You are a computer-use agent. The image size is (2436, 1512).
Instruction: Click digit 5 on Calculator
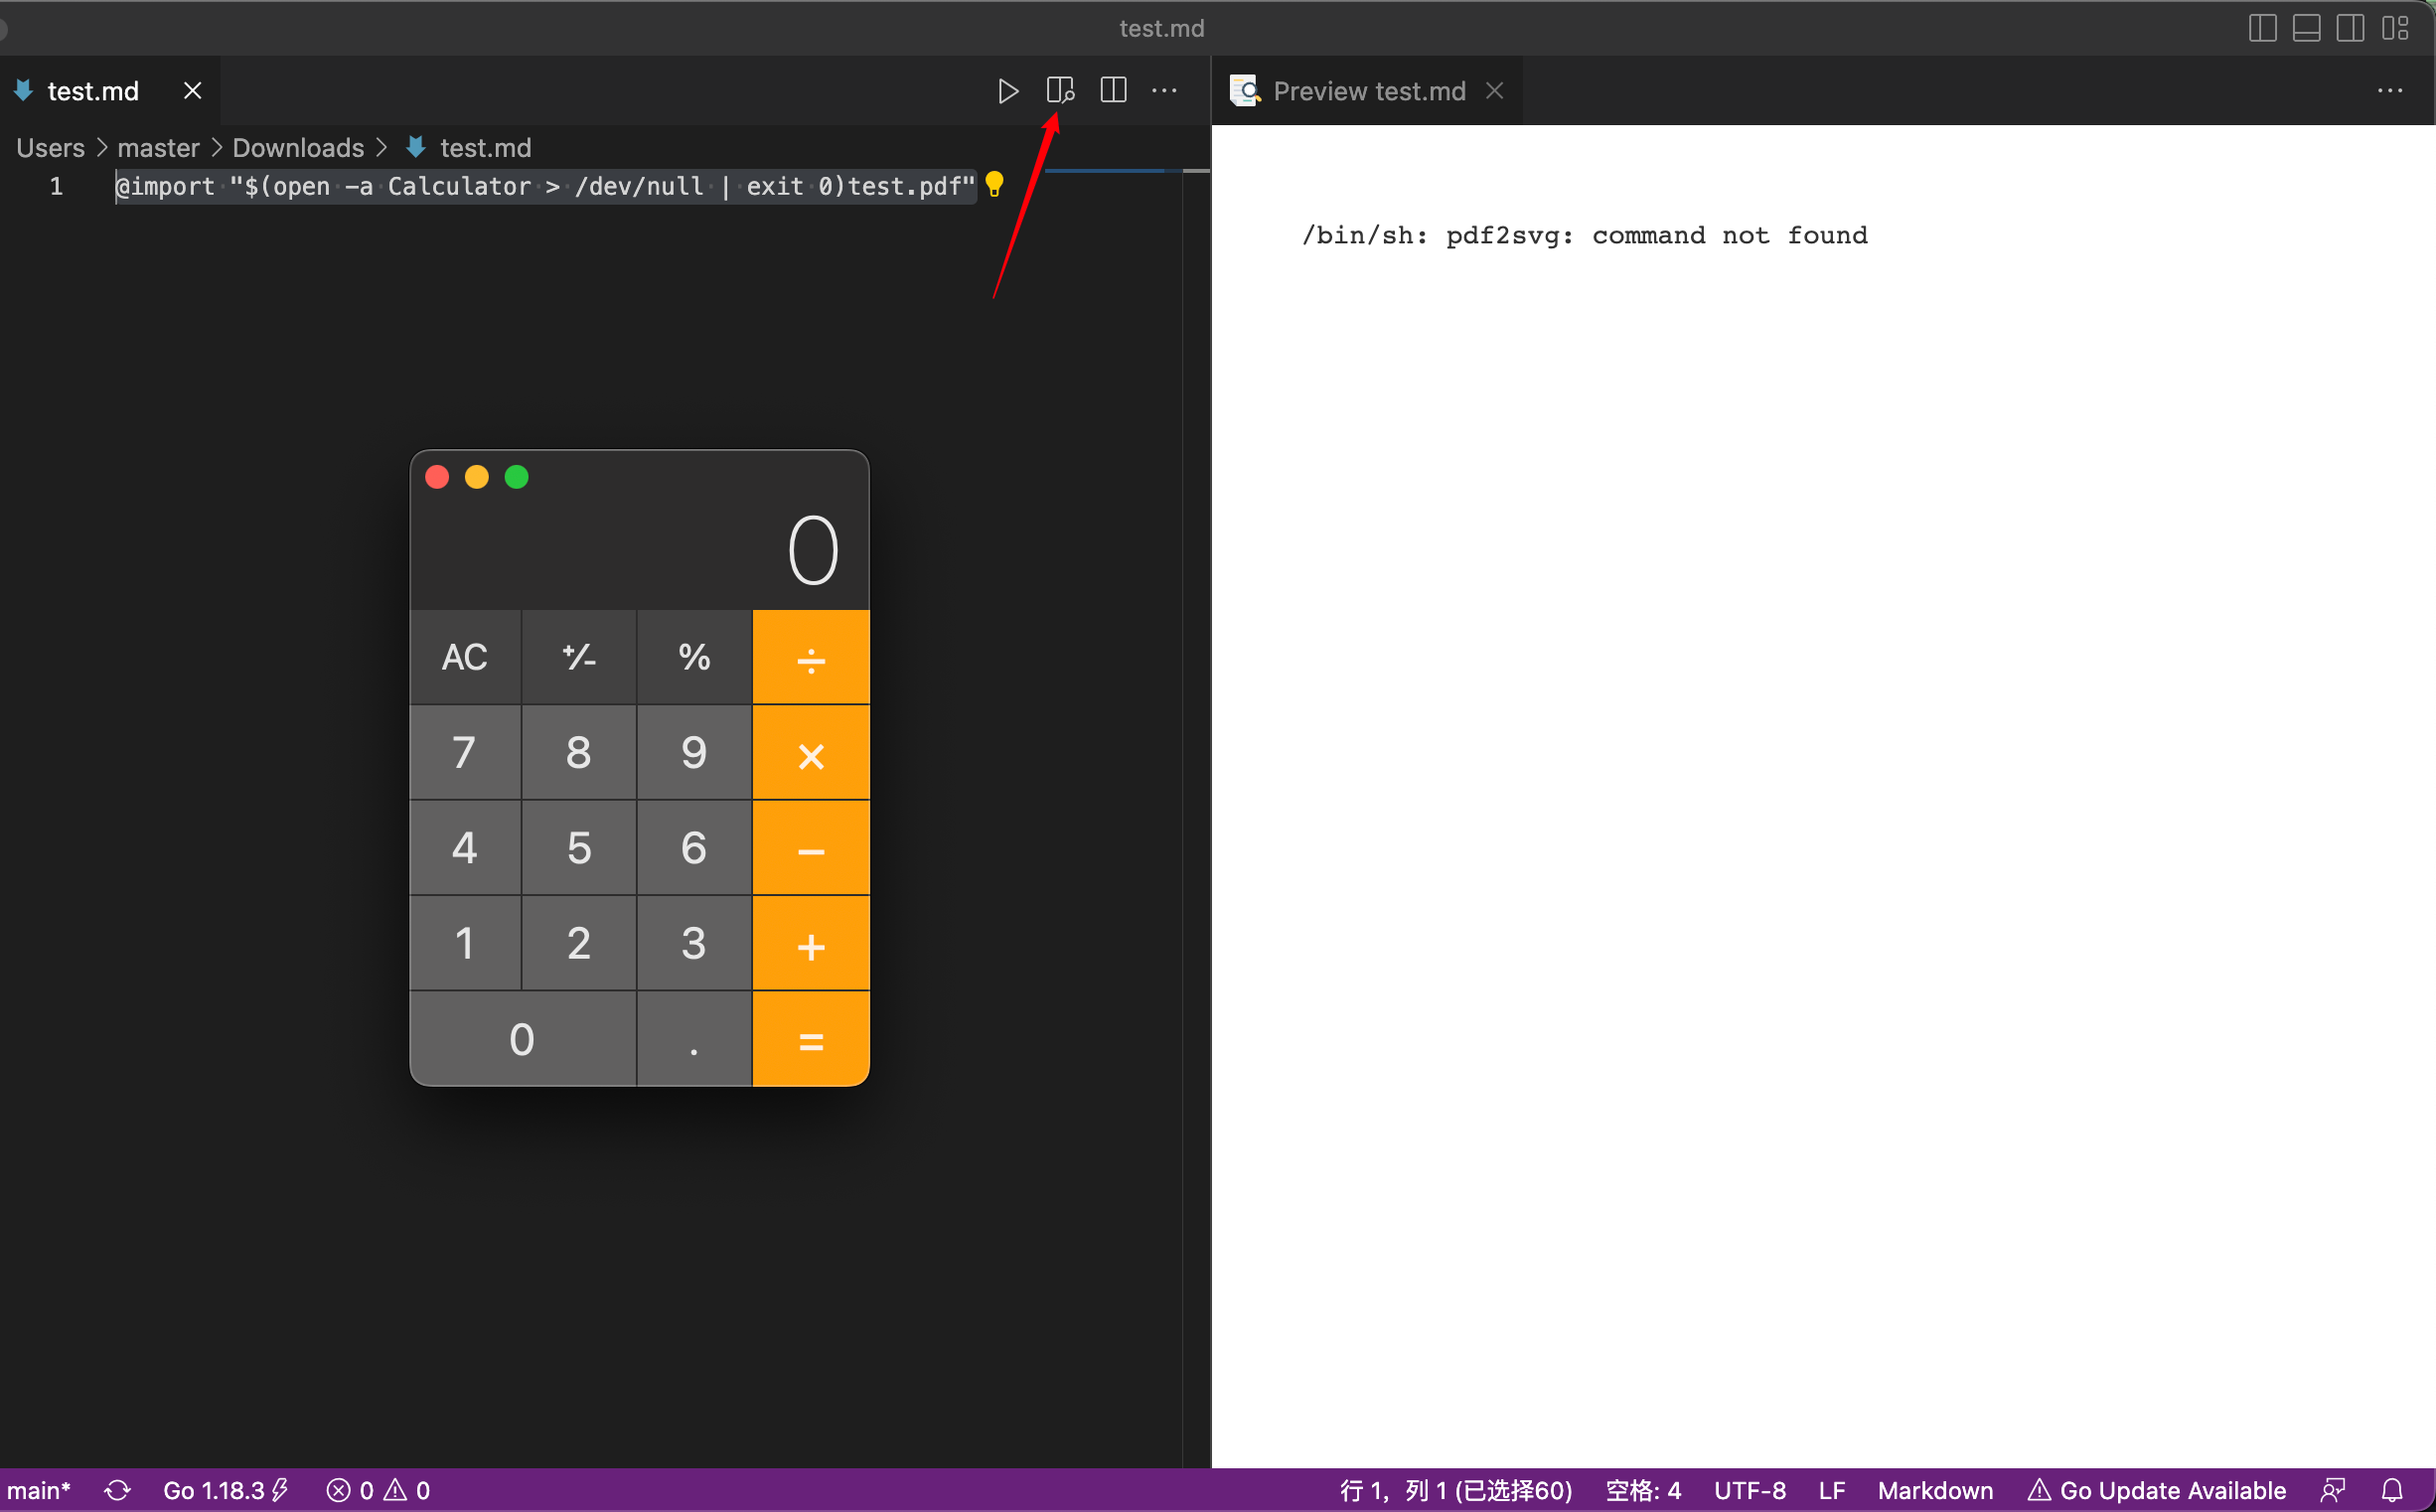579,848
